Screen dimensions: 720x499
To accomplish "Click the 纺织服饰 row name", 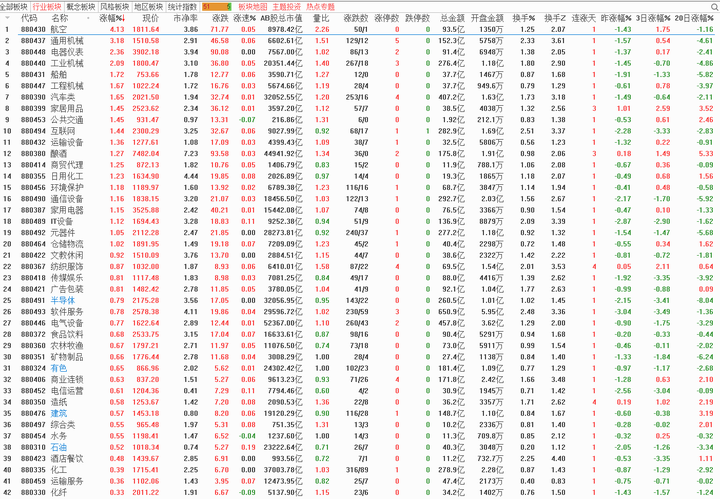I will click(67, 267).
